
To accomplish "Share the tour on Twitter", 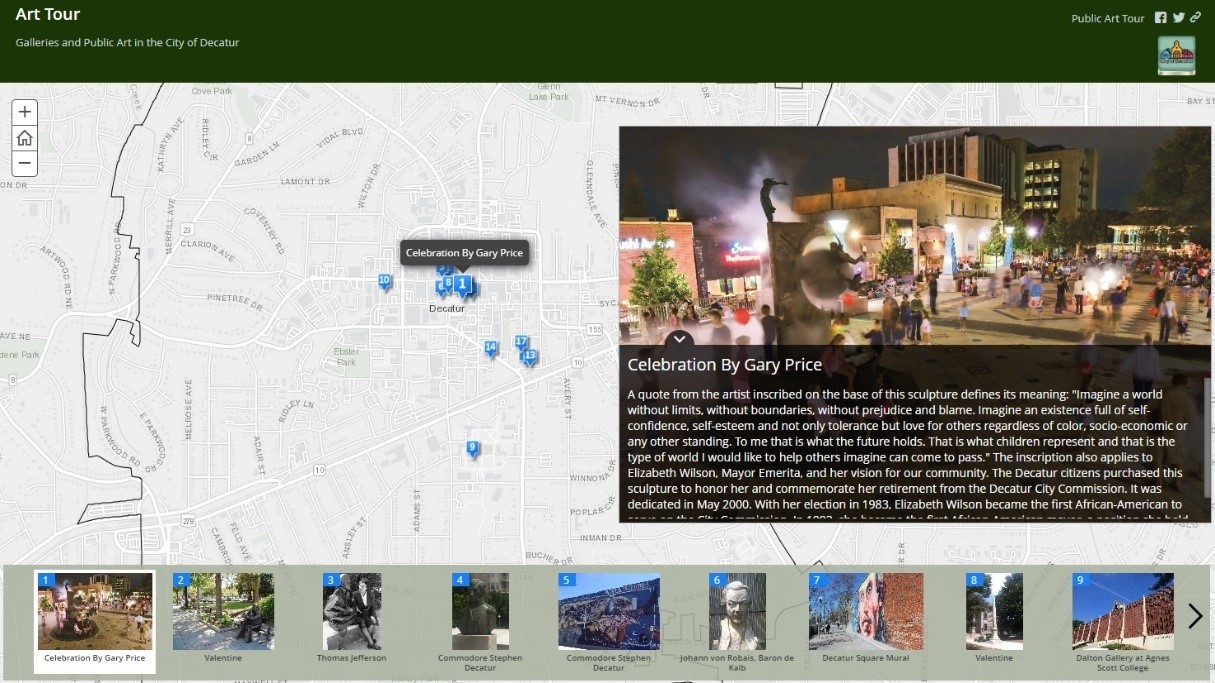I will 1179,18.
